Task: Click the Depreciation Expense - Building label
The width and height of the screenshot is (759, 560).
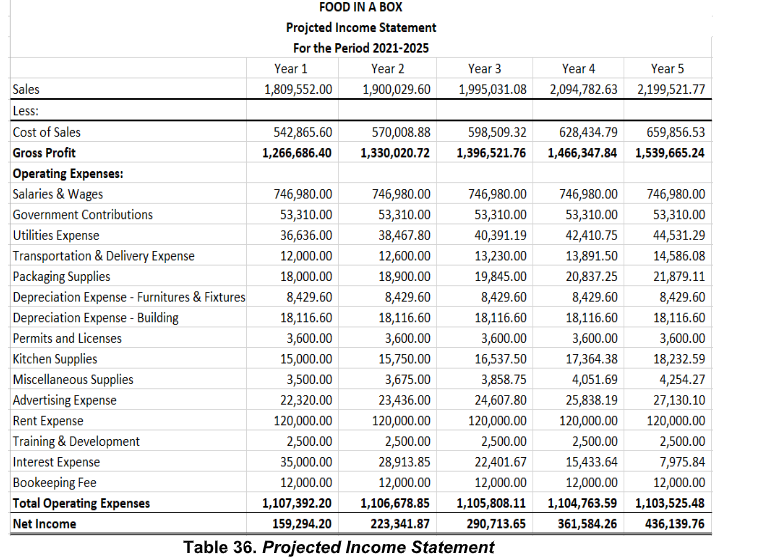Action: click(95, 318)
